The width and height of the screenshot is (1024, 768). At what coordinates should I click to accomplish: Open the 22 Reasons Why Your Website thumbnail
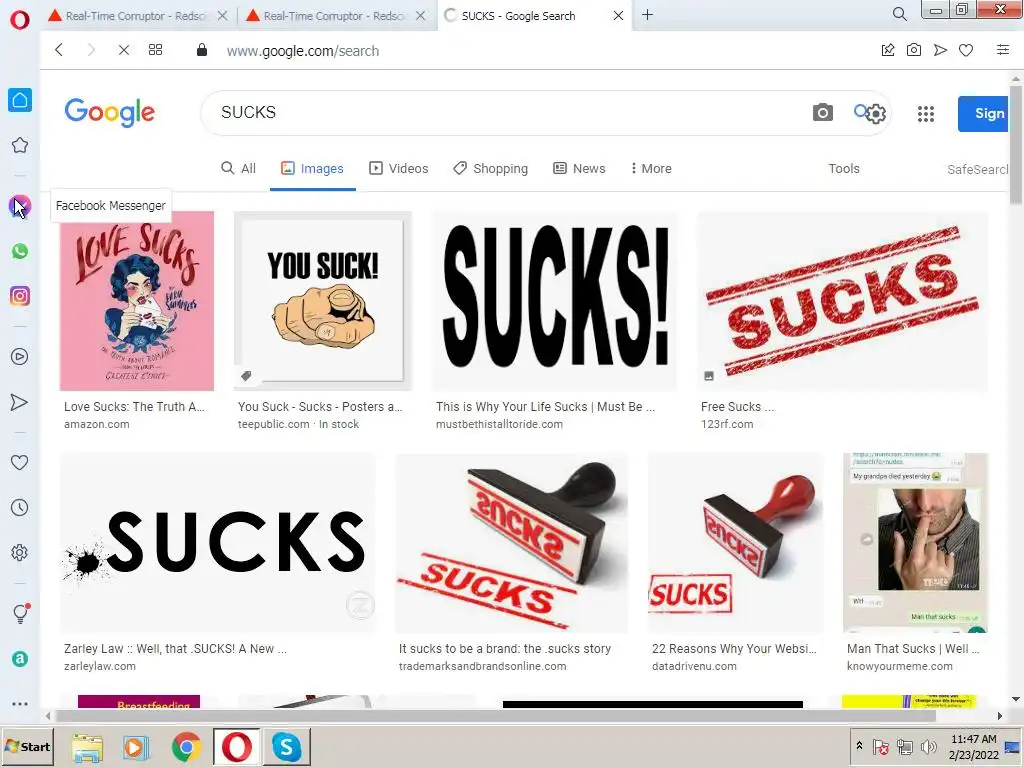(x=735, y=543)
